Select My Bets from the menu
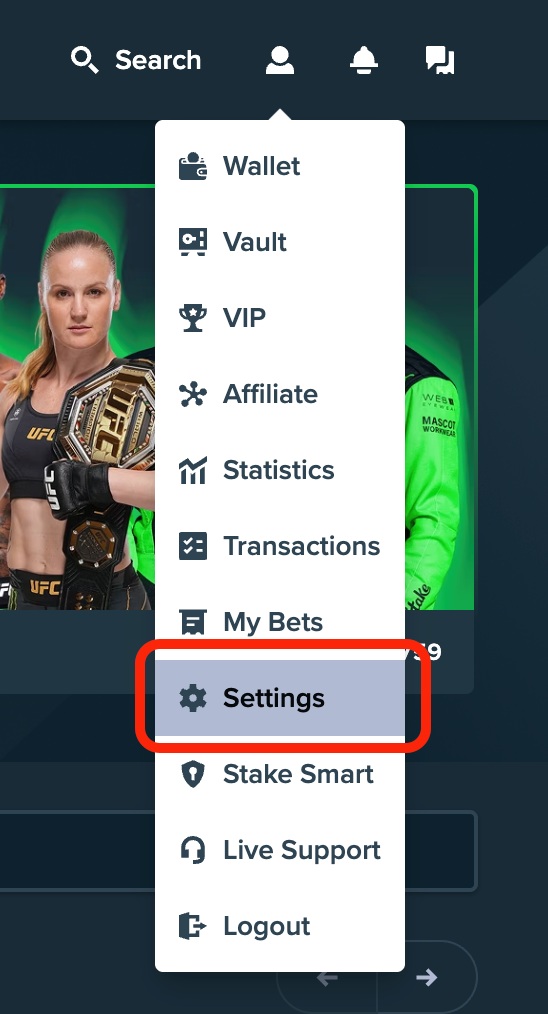The image size is (548, 1014). [280, 622]
